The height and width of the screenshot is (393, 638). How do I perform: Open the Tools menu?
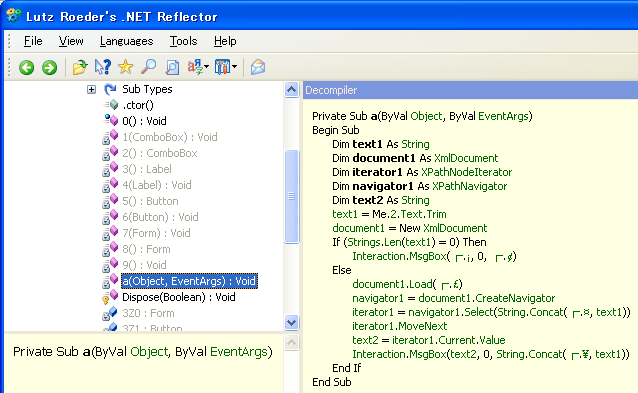click(x=184, y=41)
